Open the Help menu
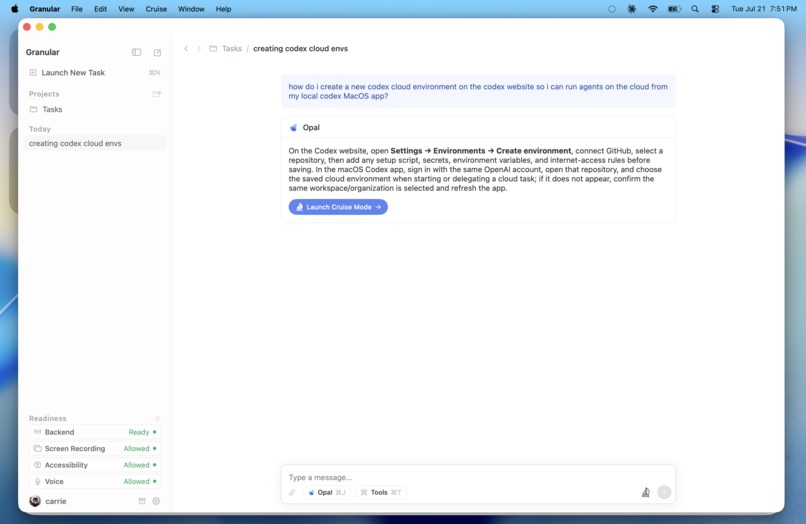806x524 pixels. [x=223, y=9]
